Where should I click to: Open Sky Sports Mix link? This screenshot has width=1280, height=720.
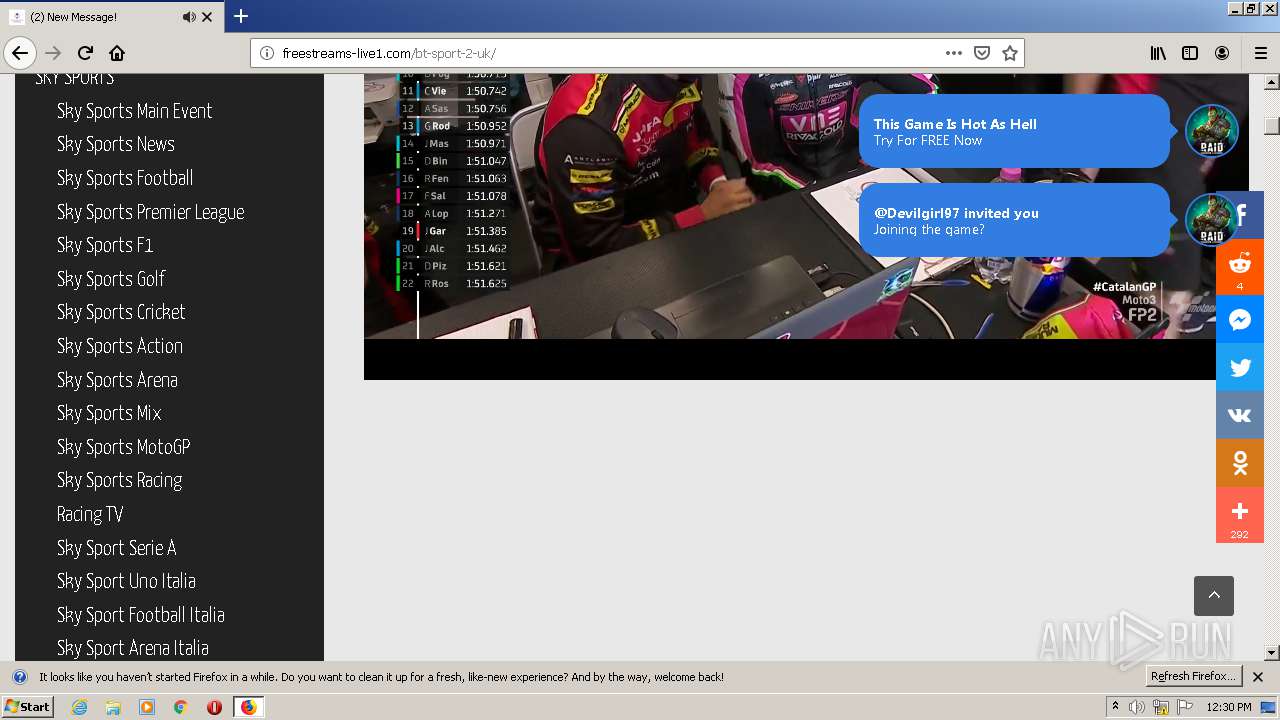click(x=109, y=413)
